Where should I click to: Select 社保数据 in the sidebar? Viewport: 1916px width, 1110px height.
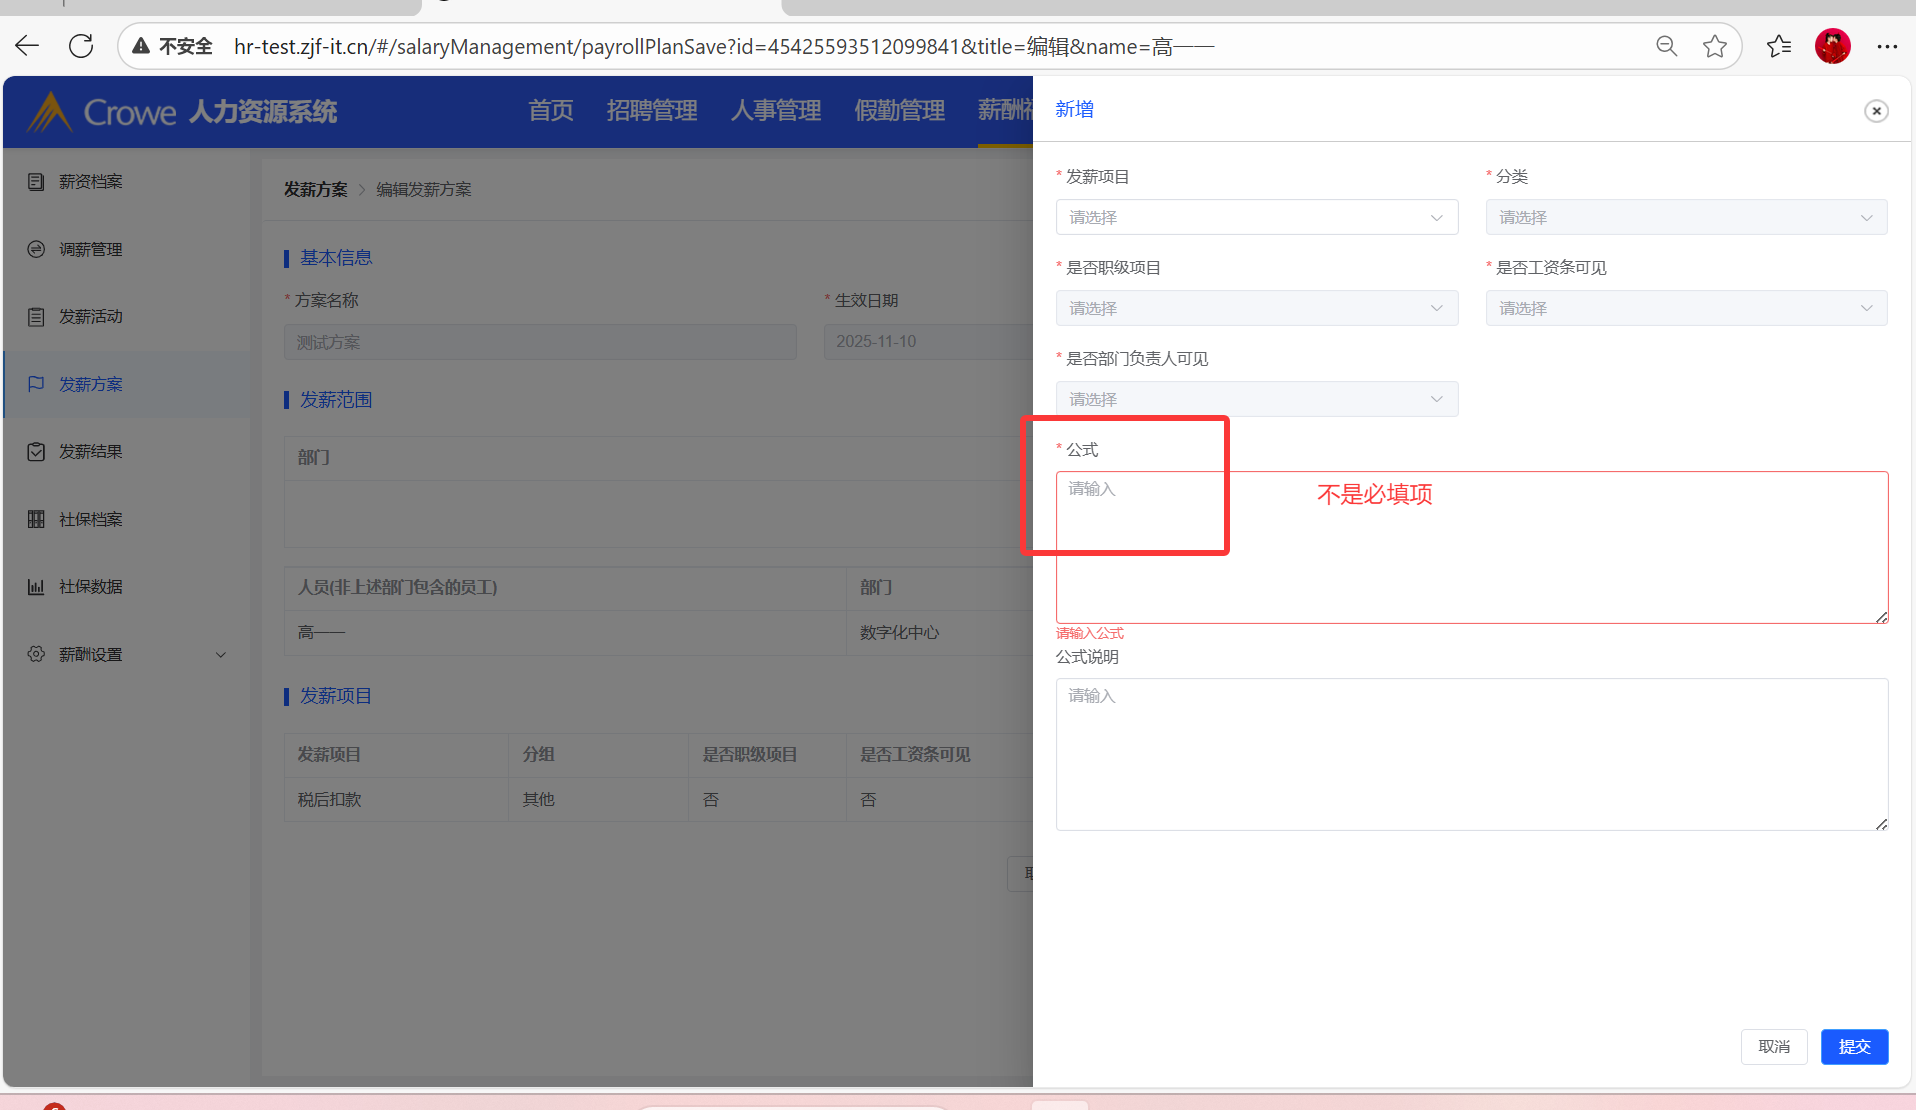(x=91, y=586)
